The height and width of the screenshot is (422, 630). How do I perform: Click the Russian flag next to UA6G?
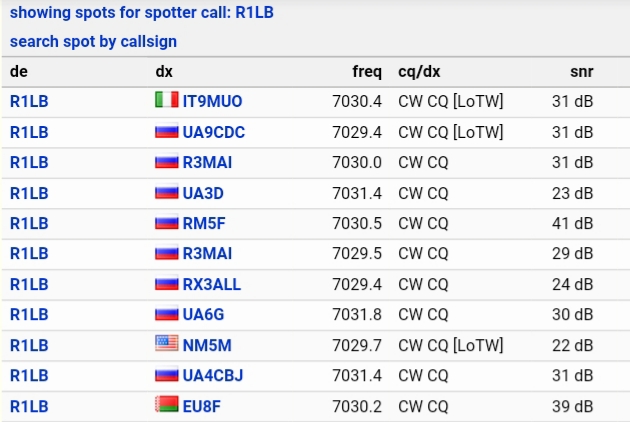point(167,313)
